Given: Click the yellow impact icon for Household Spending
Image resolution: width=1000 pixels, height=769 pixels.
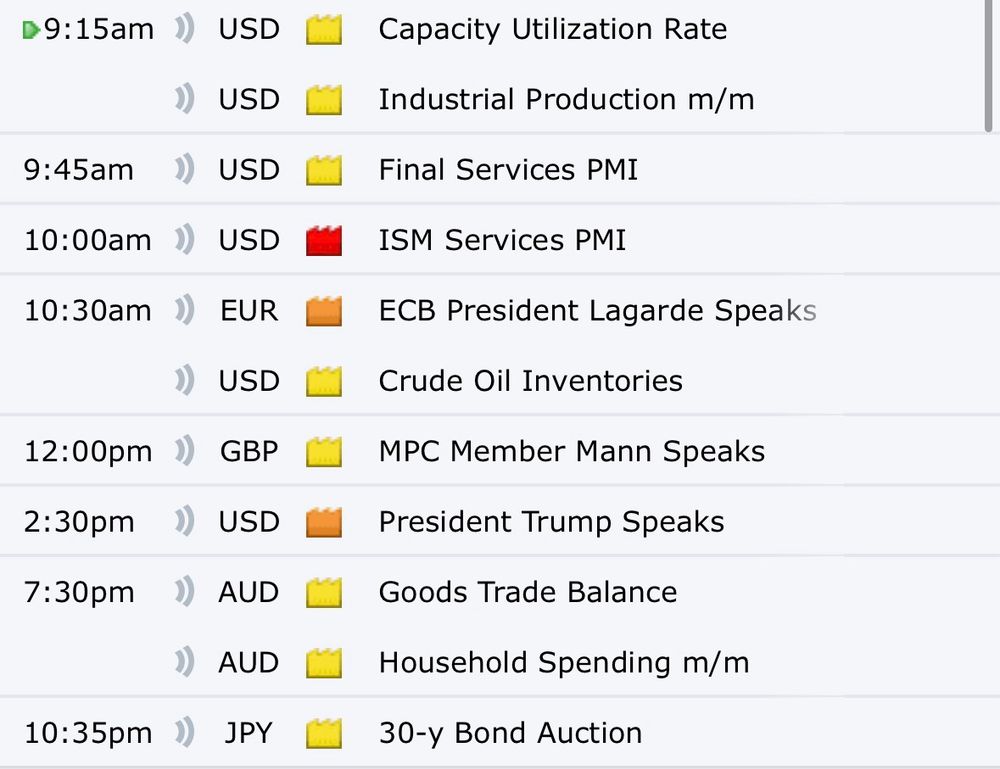Looking at the screenshot, I should tap(323, 663).
